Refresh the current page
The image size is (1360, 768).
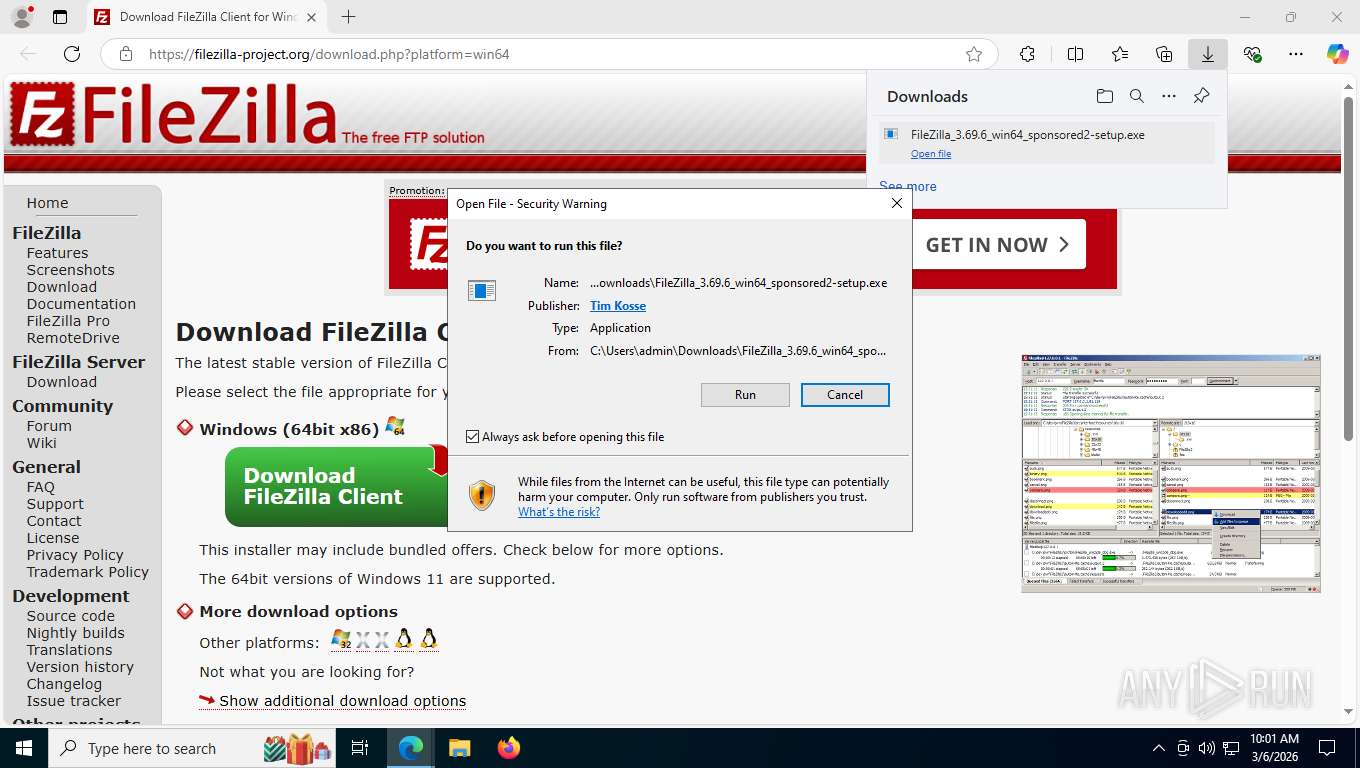(72, 54)
